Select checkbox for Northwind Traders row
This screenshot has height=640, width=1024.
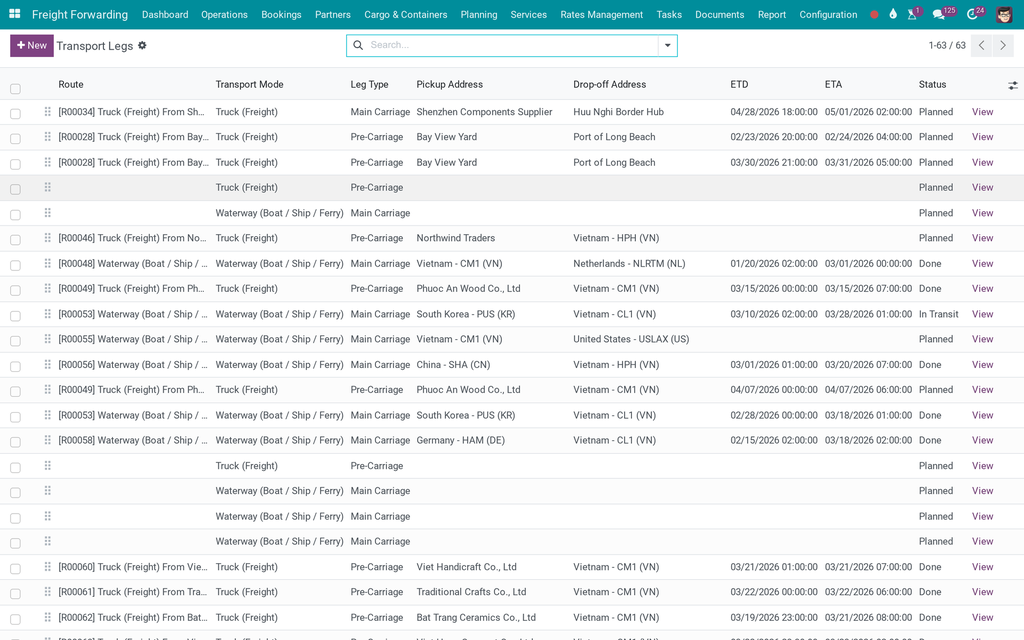point(16,240)
